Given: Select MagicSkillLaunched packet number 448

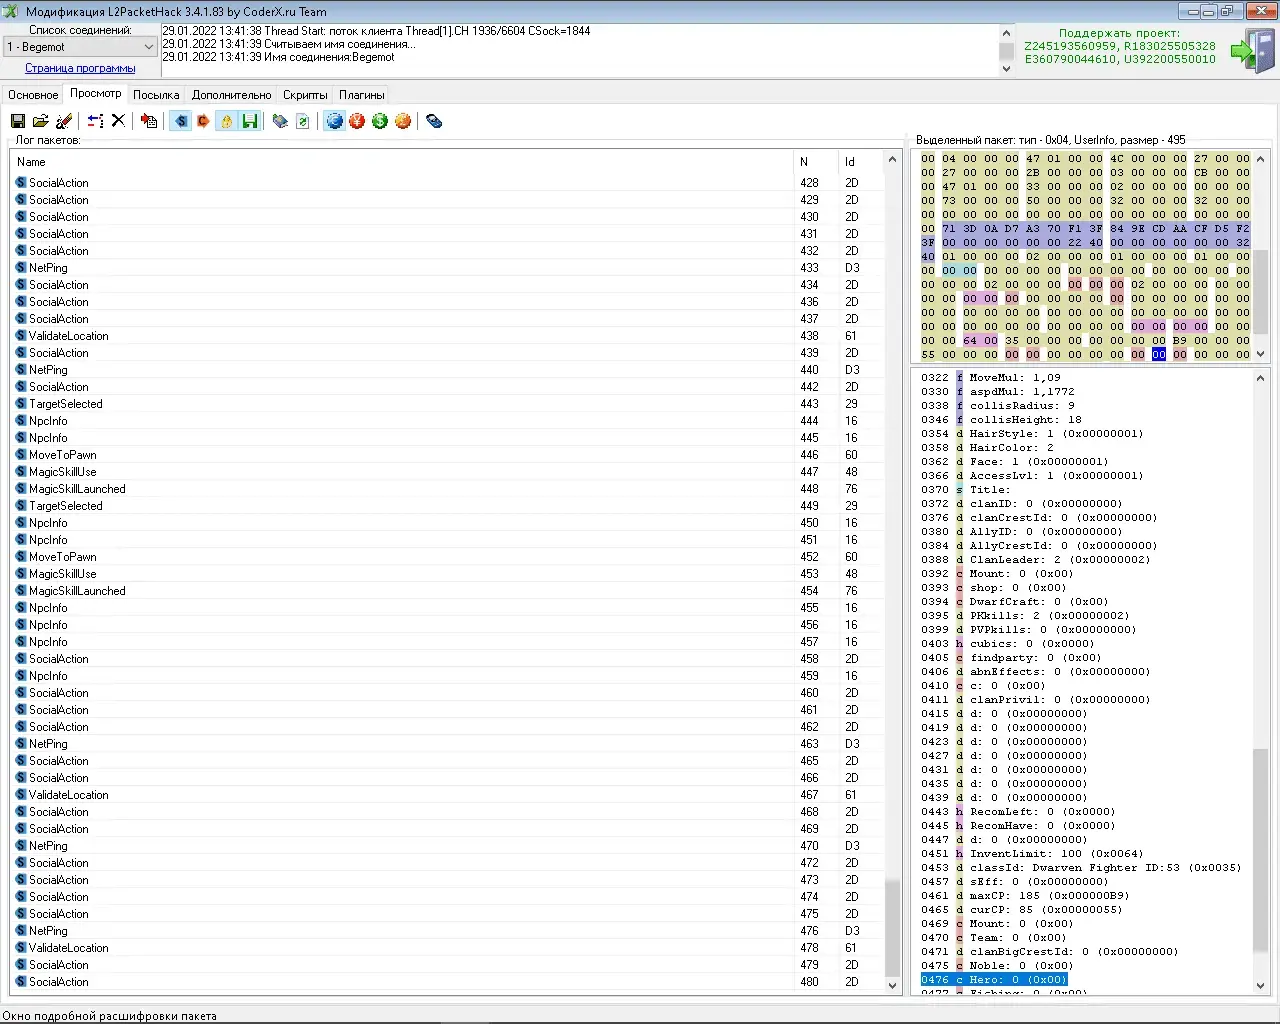Looking at the screenshot, I should 448,489.
